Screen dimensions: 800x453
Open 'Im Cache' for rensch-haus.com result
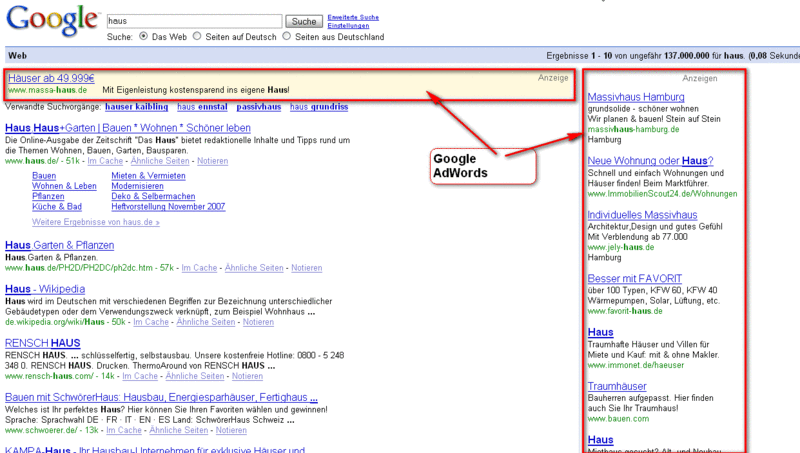pyautogui.click(x=140, y=376)
